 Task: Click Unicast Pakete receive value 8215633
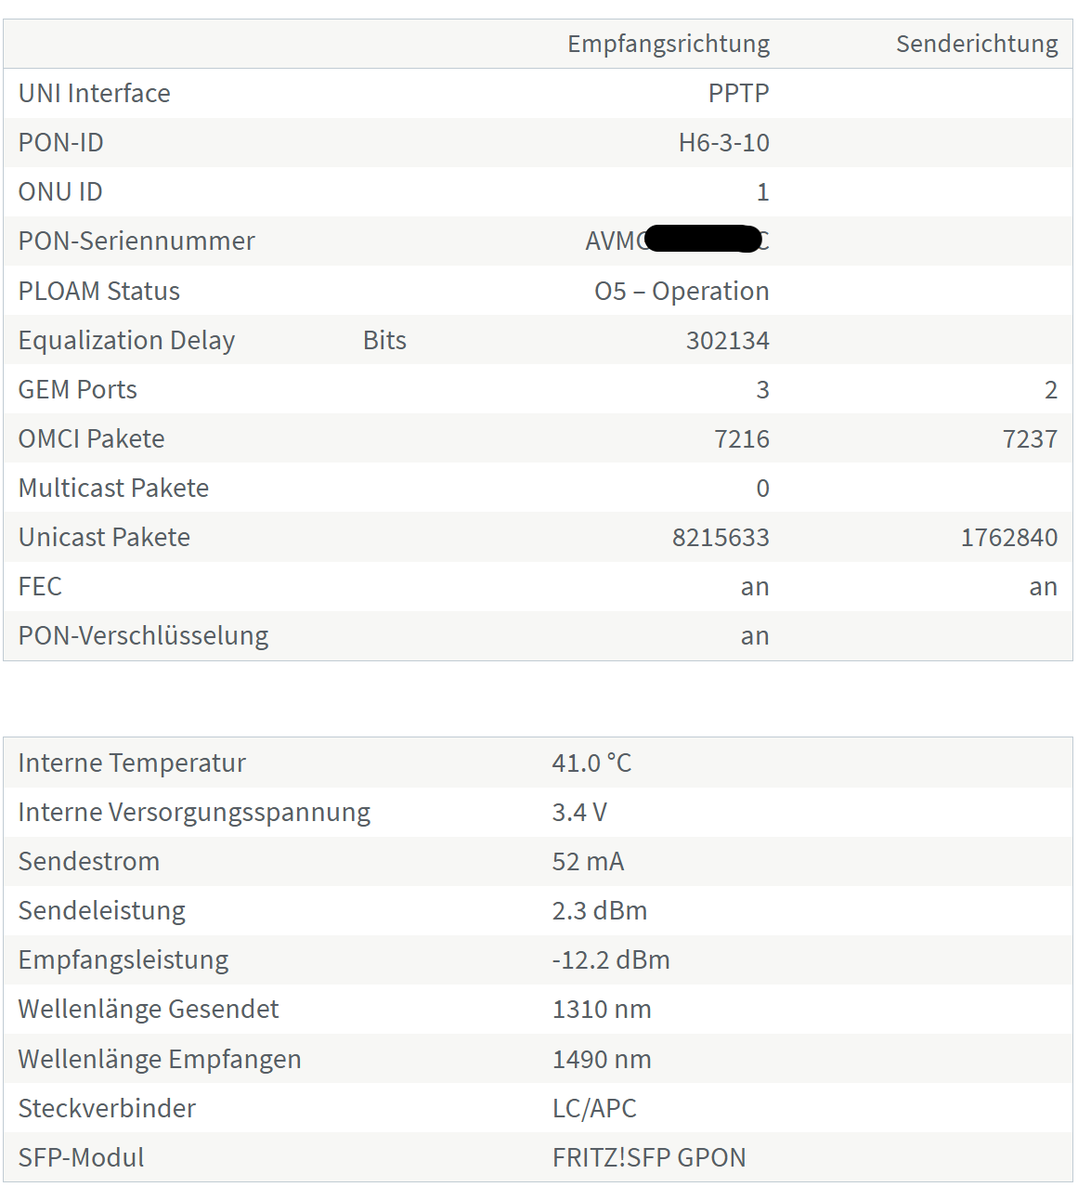click(721, 537)
